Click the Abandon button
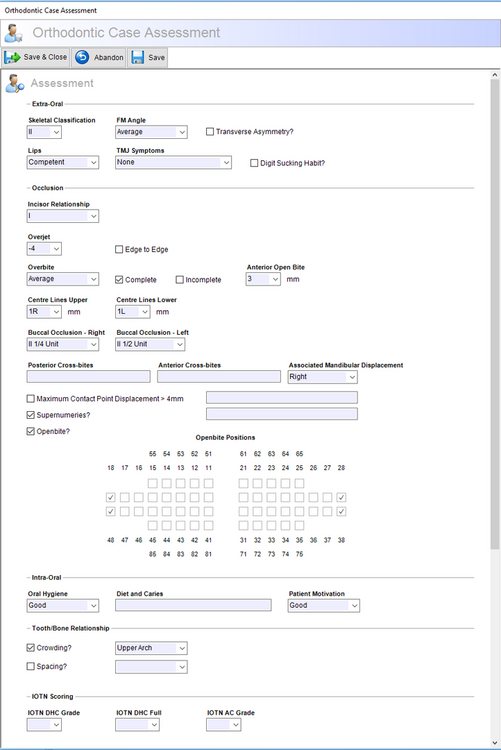Screen dimensions: 501x750 coord(99,57)
